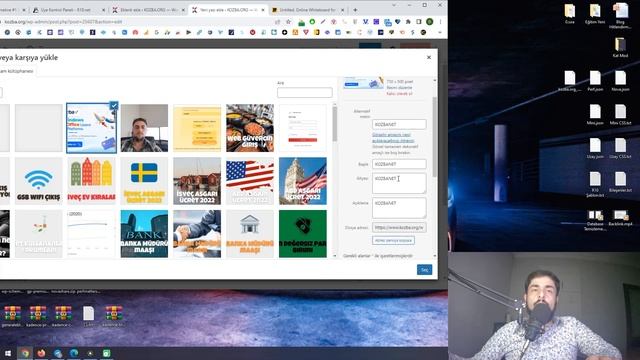Switch to the Untitled Online Whiteboard tab
This screenshot has width=640, height=360.
pyautogui.click(x=308, y=10)
